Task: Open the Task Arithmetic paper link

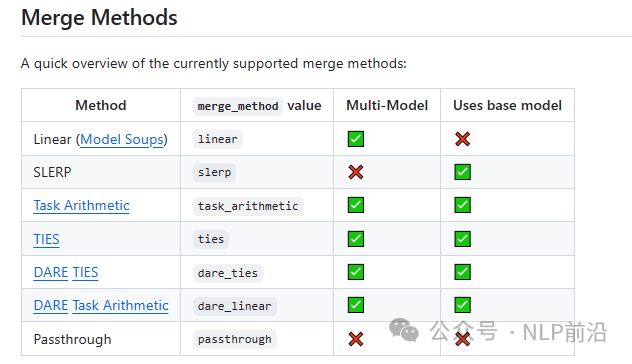Action: point(81,205)
